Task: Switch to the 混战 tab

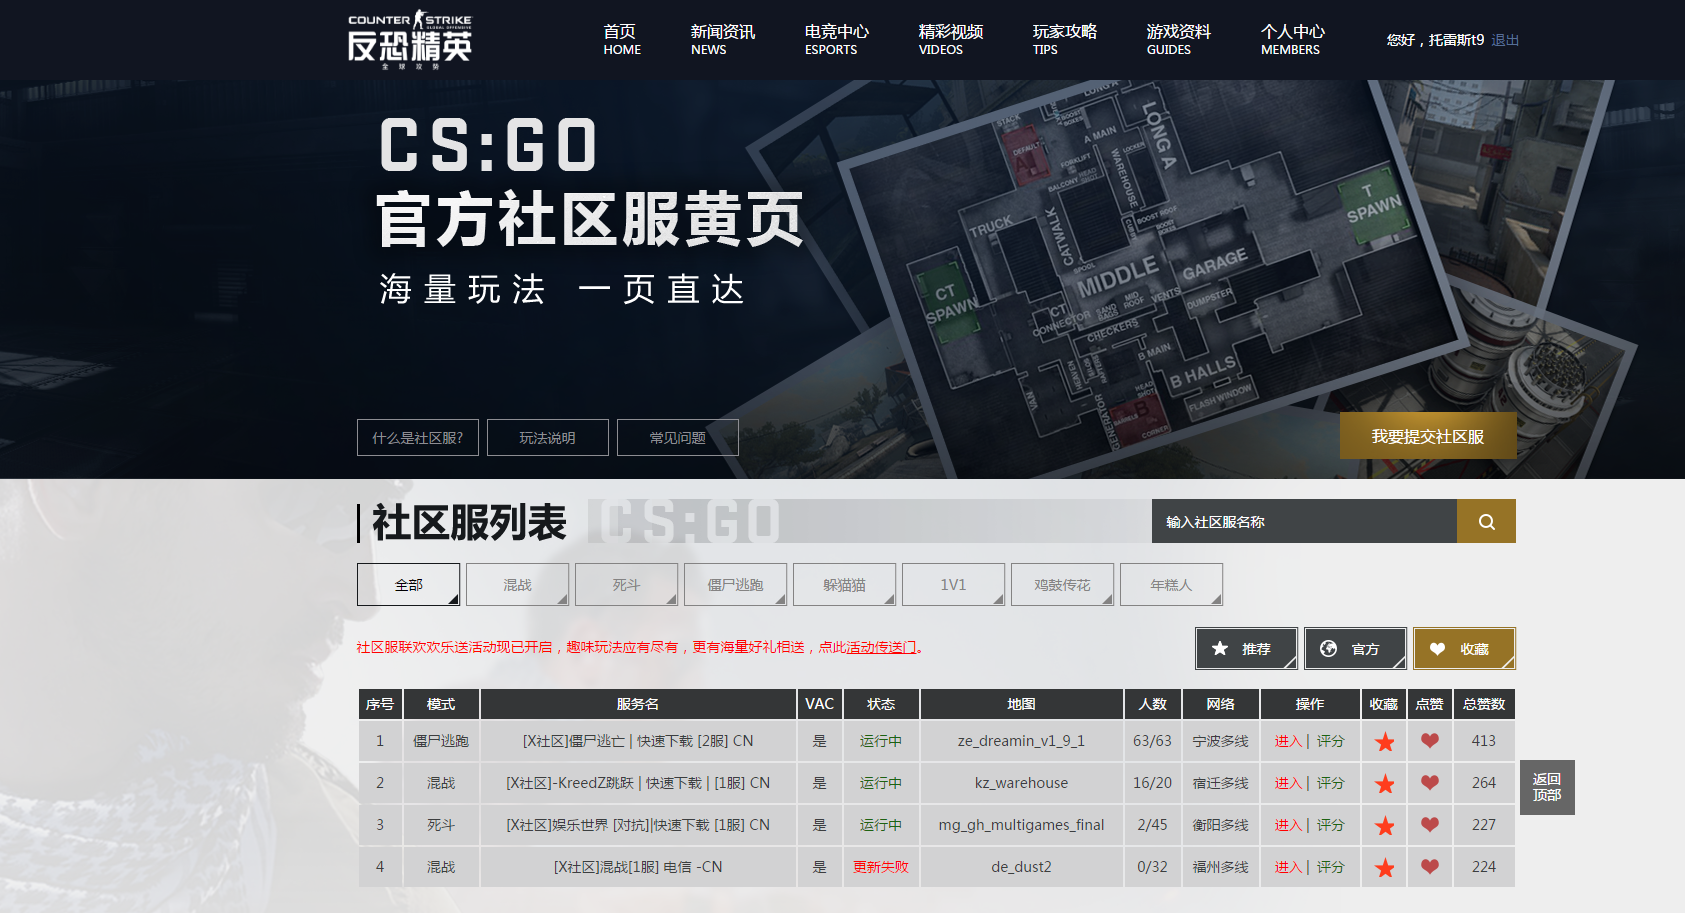Action: click(517, 584)
